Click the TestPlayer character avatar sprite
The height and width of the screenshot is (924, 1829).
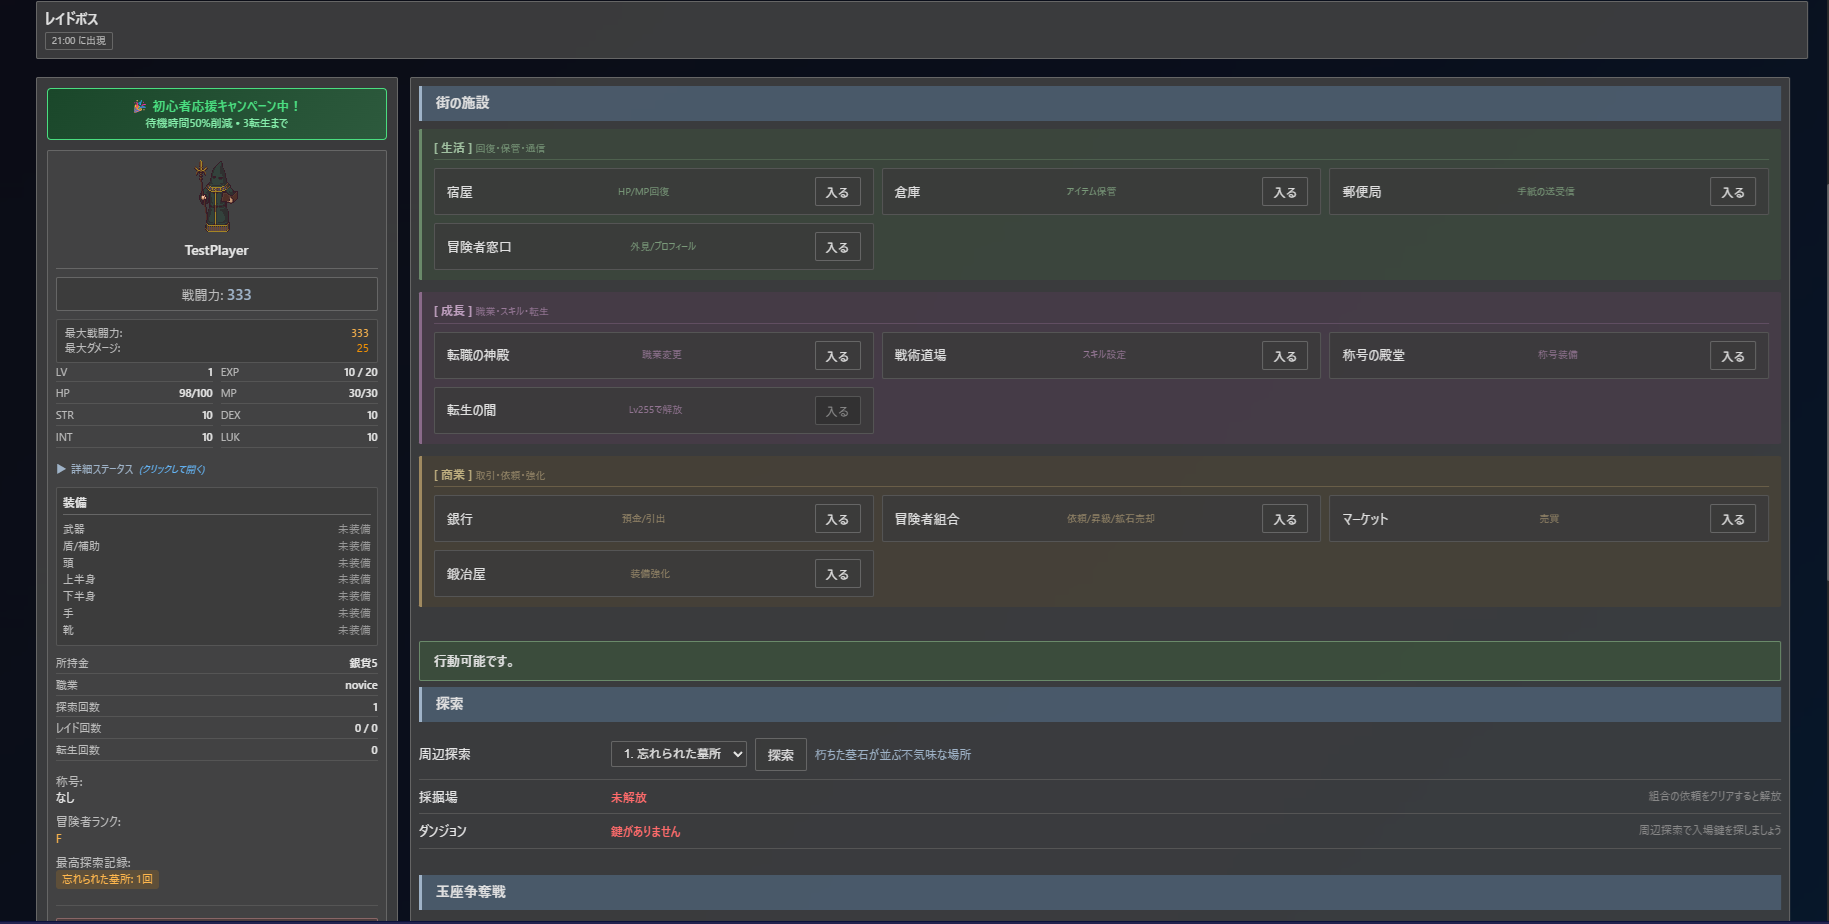(216, 197)
